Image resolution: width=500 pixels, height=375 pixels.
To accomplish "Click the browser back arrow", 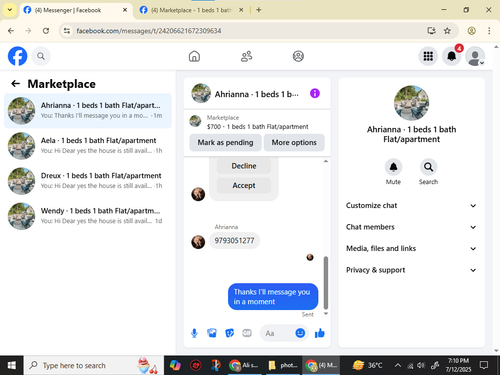I will pos(11,31).
